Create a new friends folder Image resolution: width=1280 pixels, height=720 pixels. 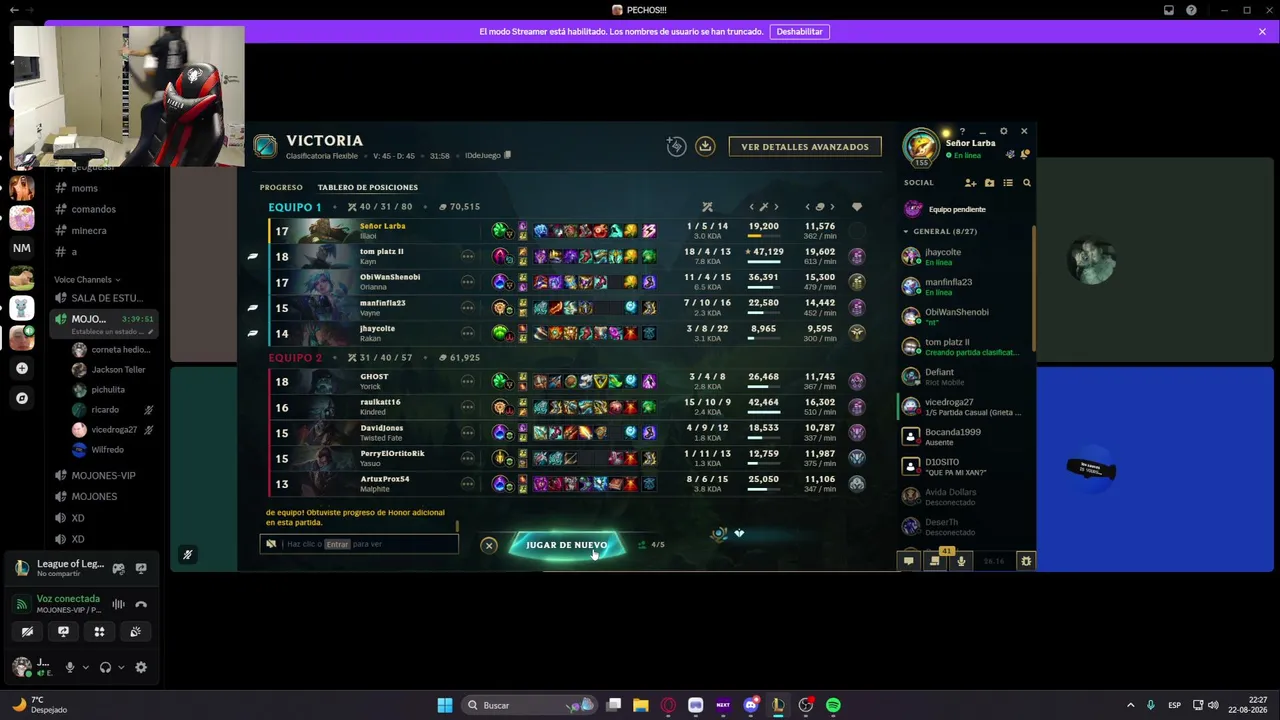989,183
